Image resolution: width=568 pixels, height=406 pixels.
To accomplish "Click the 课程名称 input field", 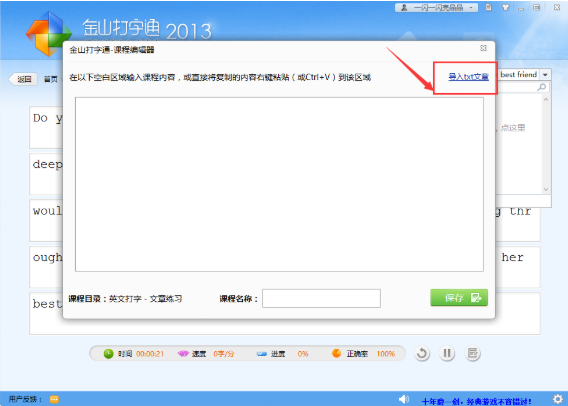I will click(321, 298).
